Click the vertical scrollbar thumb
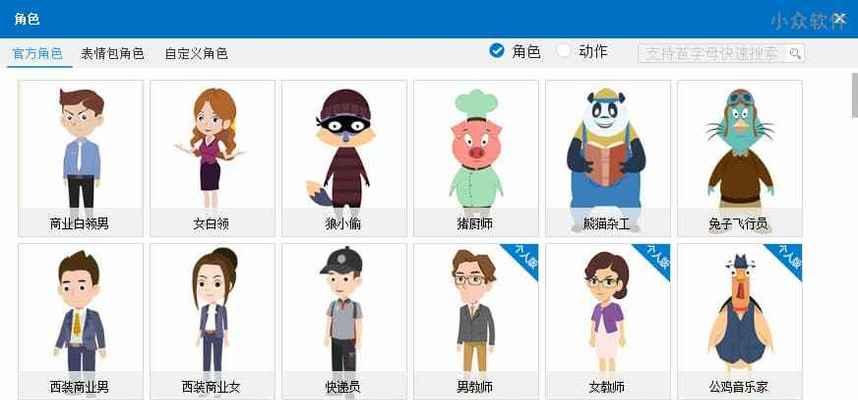 pyautogui.click(x=855, y=95)
